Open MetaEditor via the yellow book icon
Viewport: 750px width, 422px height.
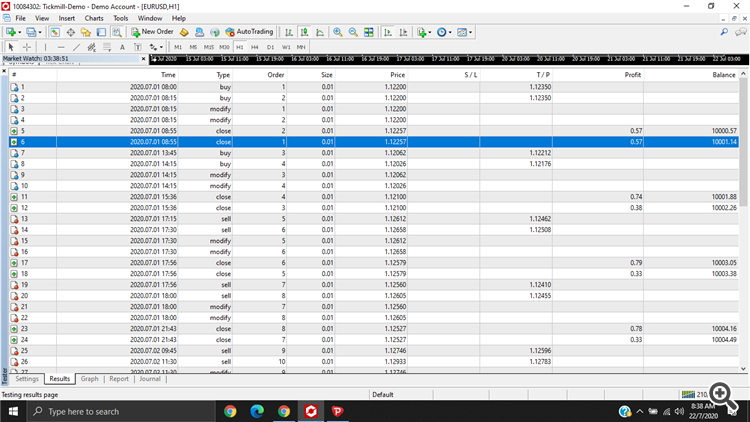[184, 32]
